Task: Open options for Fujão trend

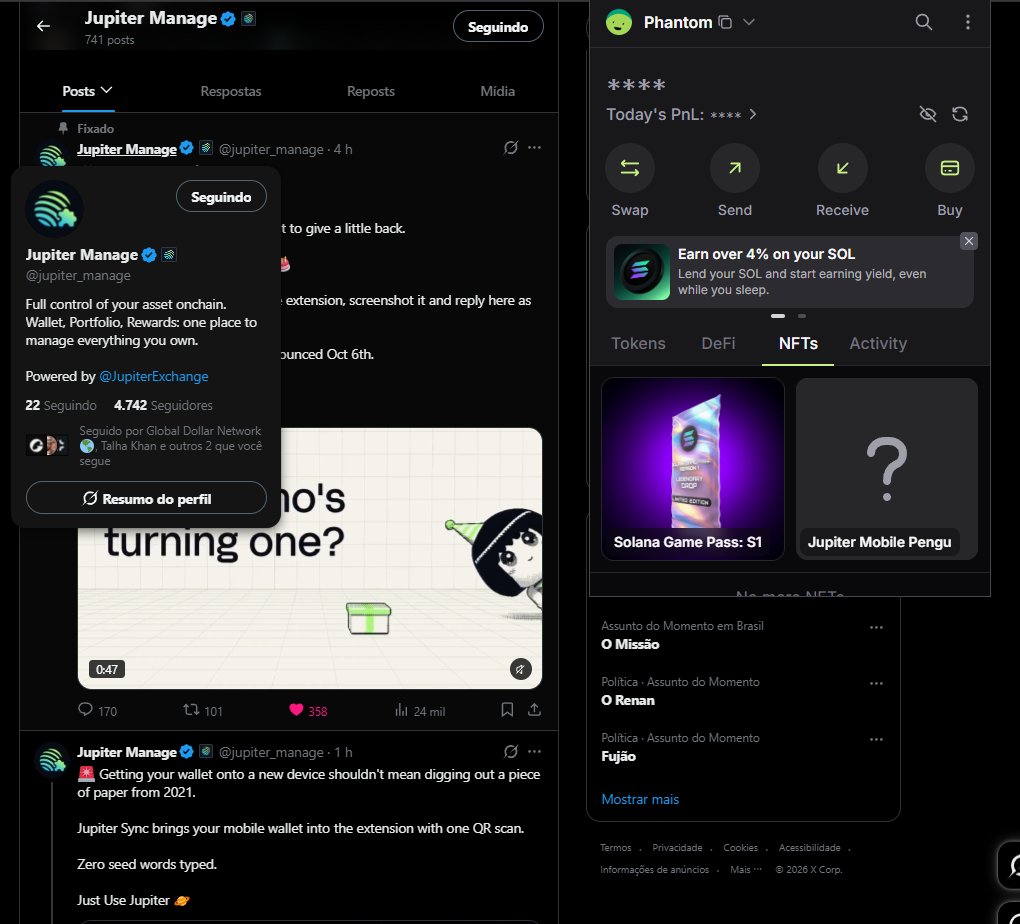Action: point(876,740)
